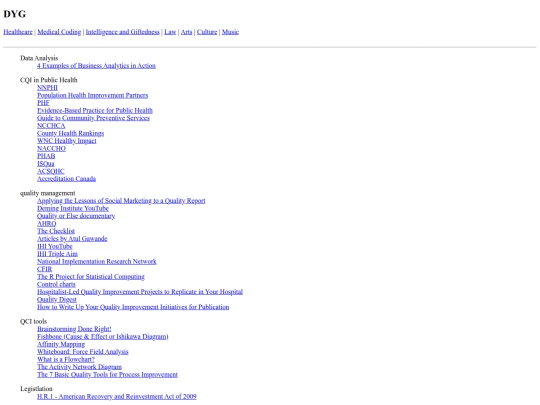Viewport: 540px width, 405px height.
Task: Open the Control charts link
Action: 56,284
